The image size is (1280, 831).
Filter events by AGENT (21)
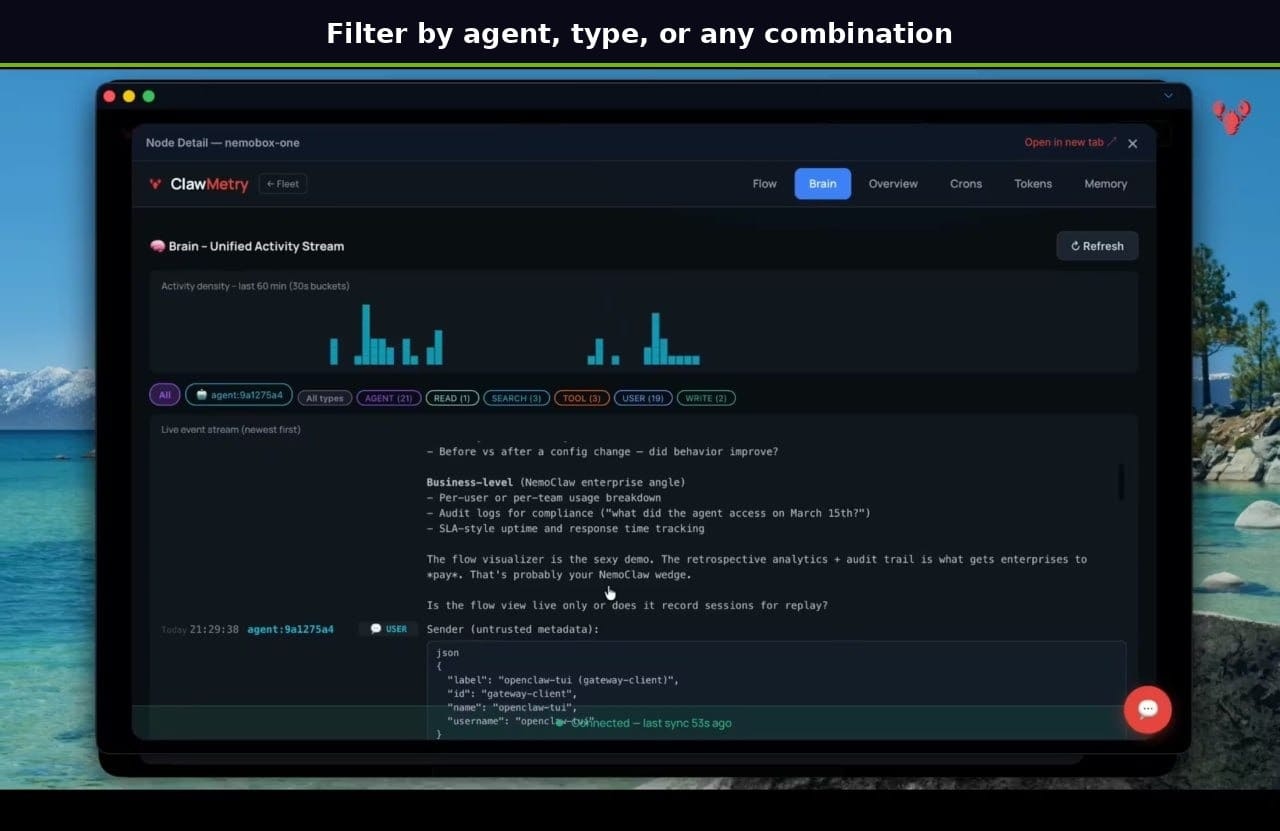tap(389, 398)
